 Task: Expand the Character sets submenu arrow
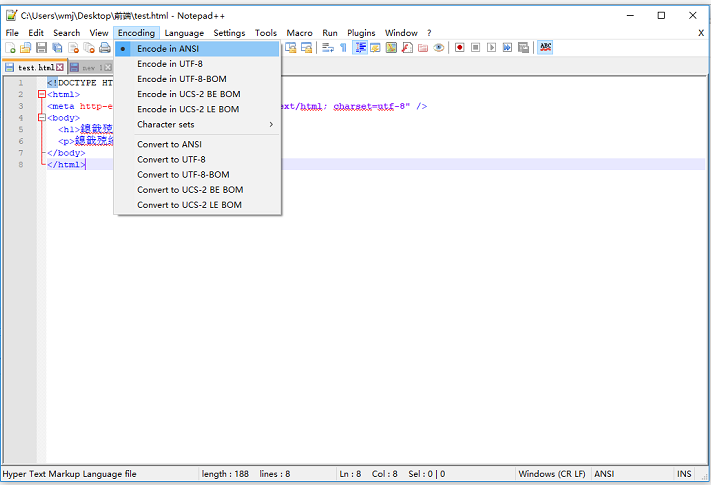click(271, 125)
